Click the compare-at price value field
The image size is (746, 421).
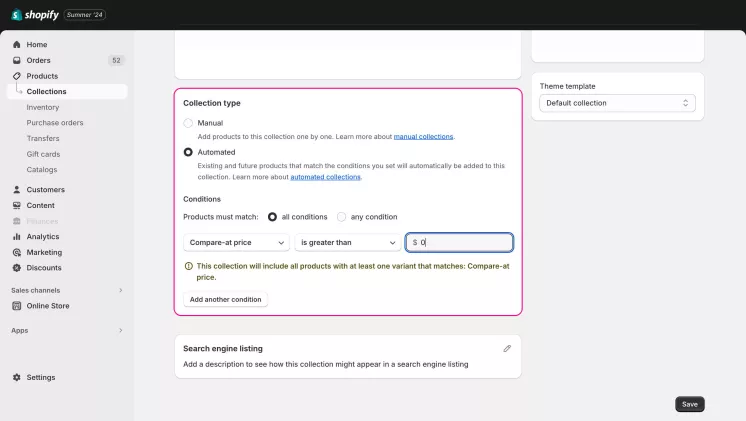coord(464,242)
